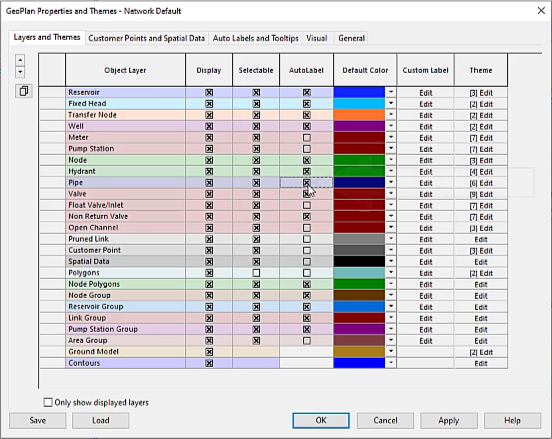The height and width of the screenshot is (439, 552).
Task: Select the Reservoir Group layer name
Action: [125, 307]
